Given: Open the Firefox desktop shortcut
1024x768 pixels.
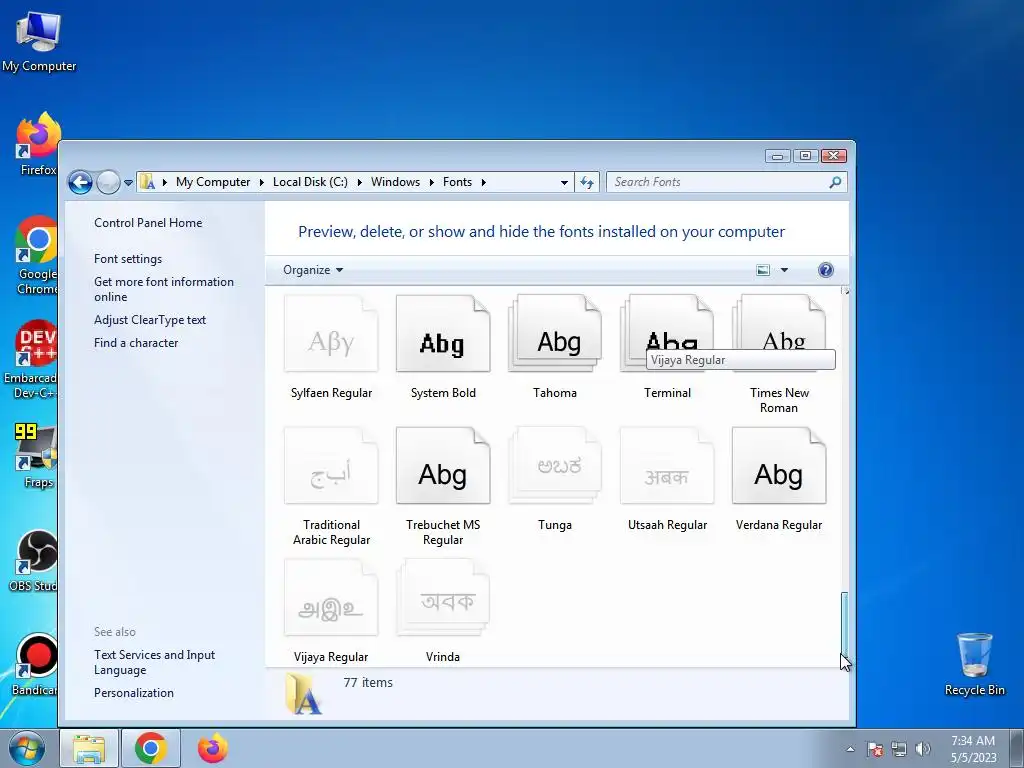Looking at the screenshot, I should [38, 144].
